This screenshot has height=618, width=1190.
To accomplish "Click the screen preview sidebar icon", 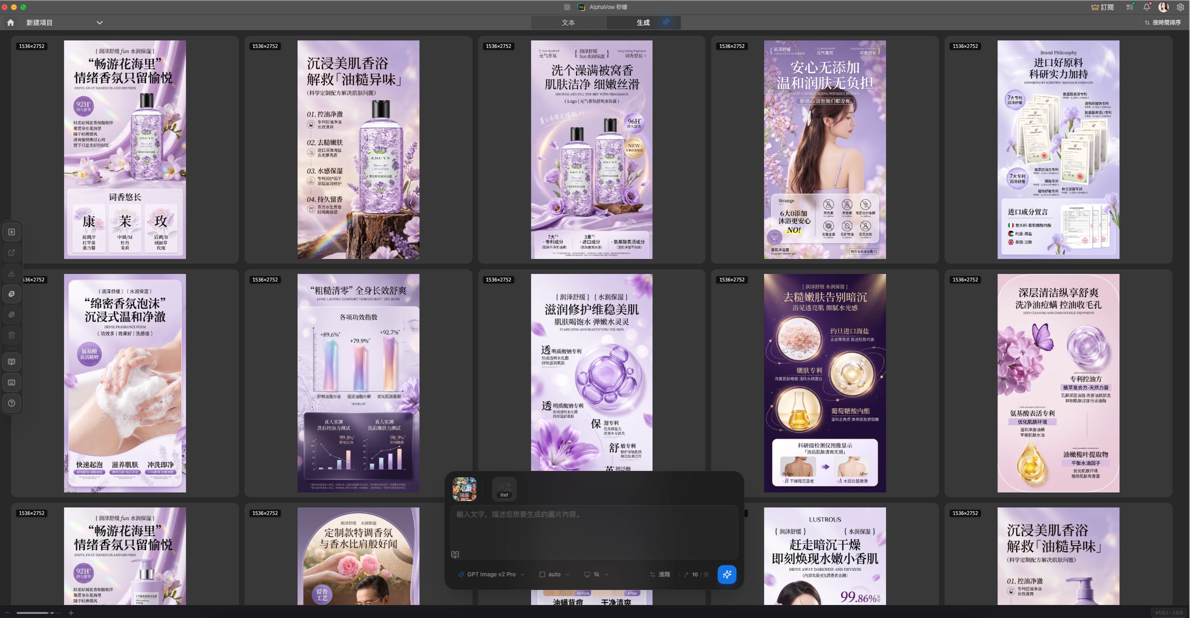I will coord(11,382).
